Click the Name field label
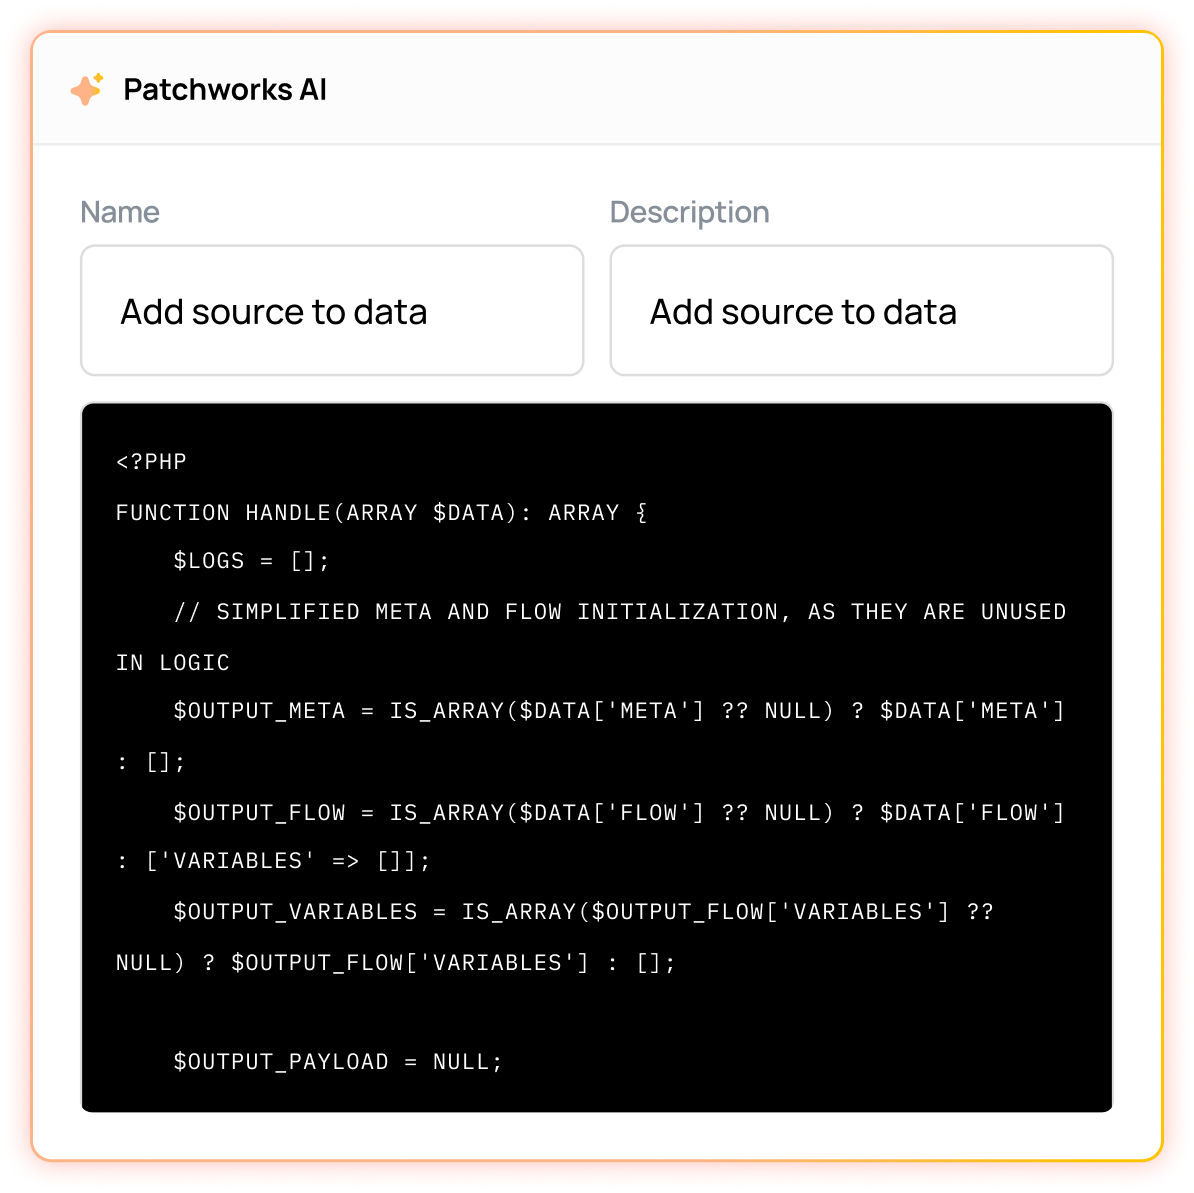Screen dimensions: 1194x1193 pos(120,212)
